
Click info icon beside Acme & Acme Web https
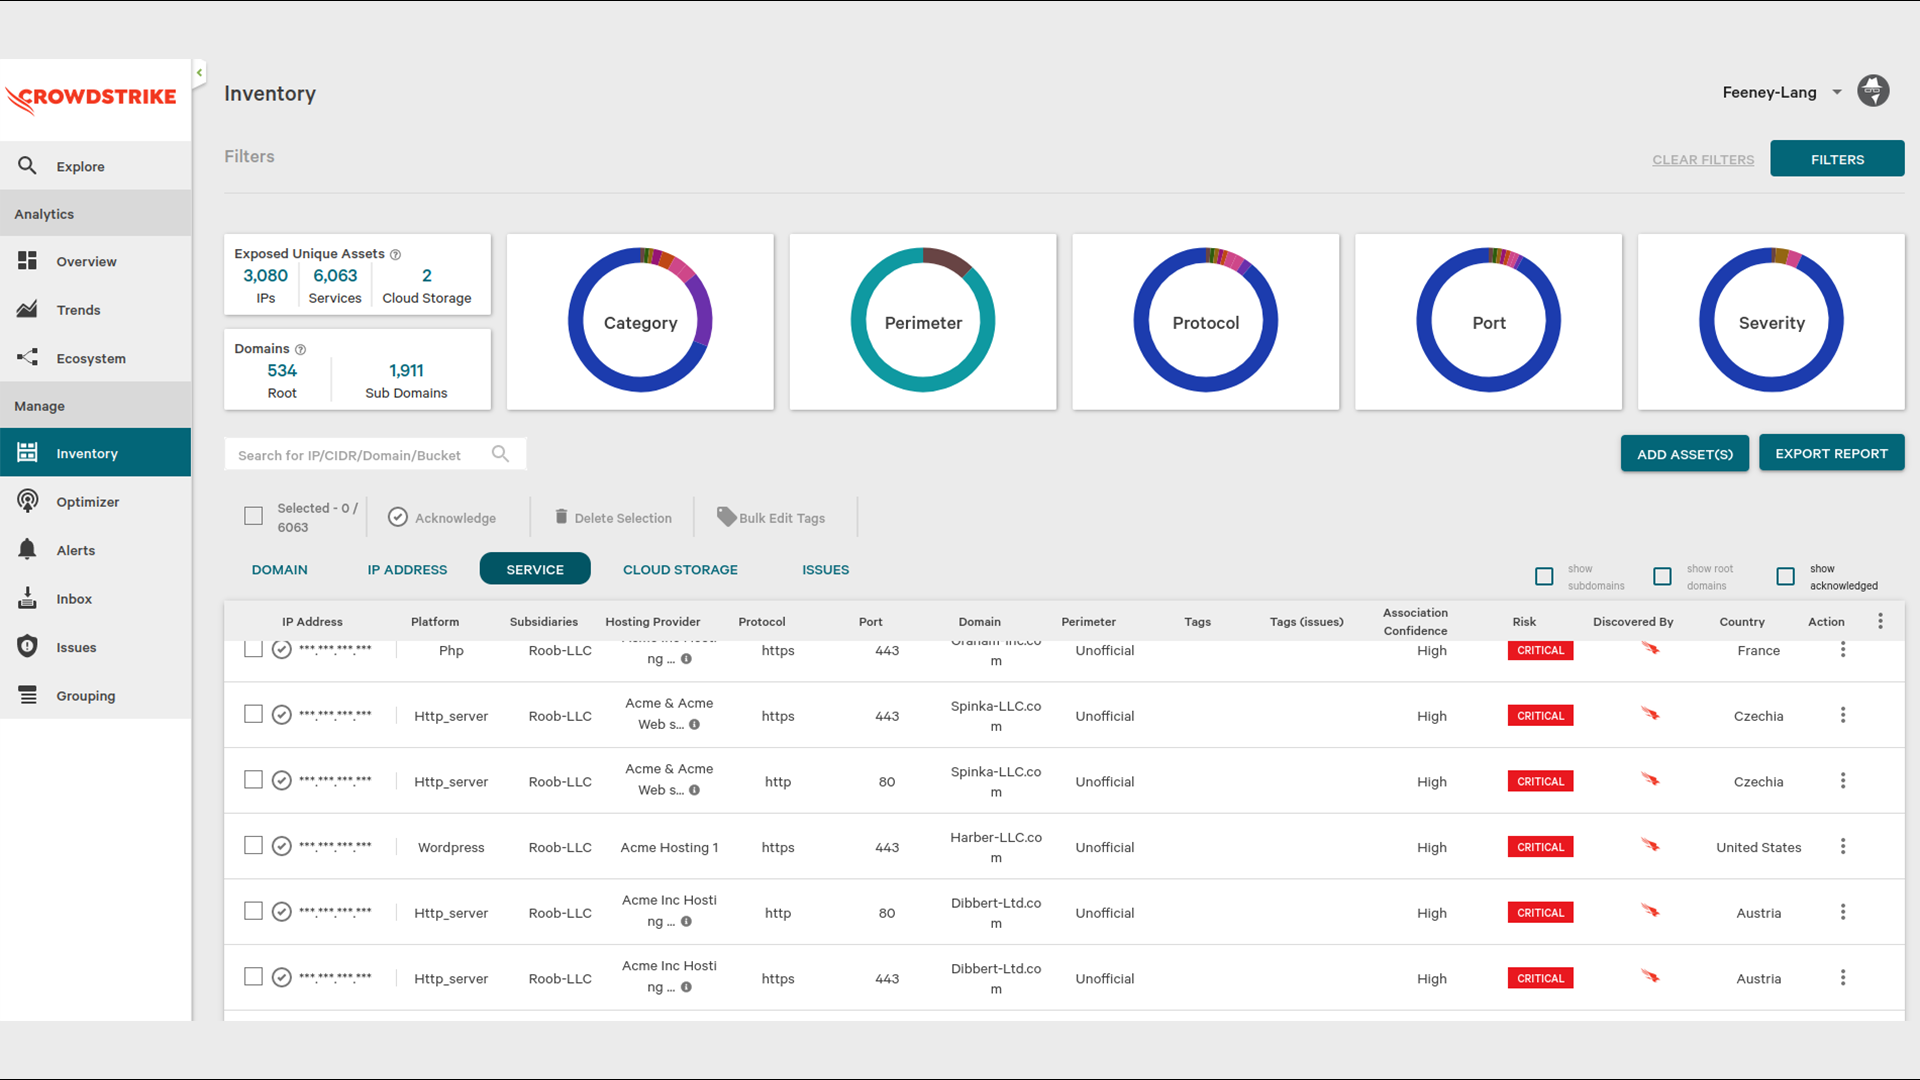pyautogui.click(x=694, y=724)
